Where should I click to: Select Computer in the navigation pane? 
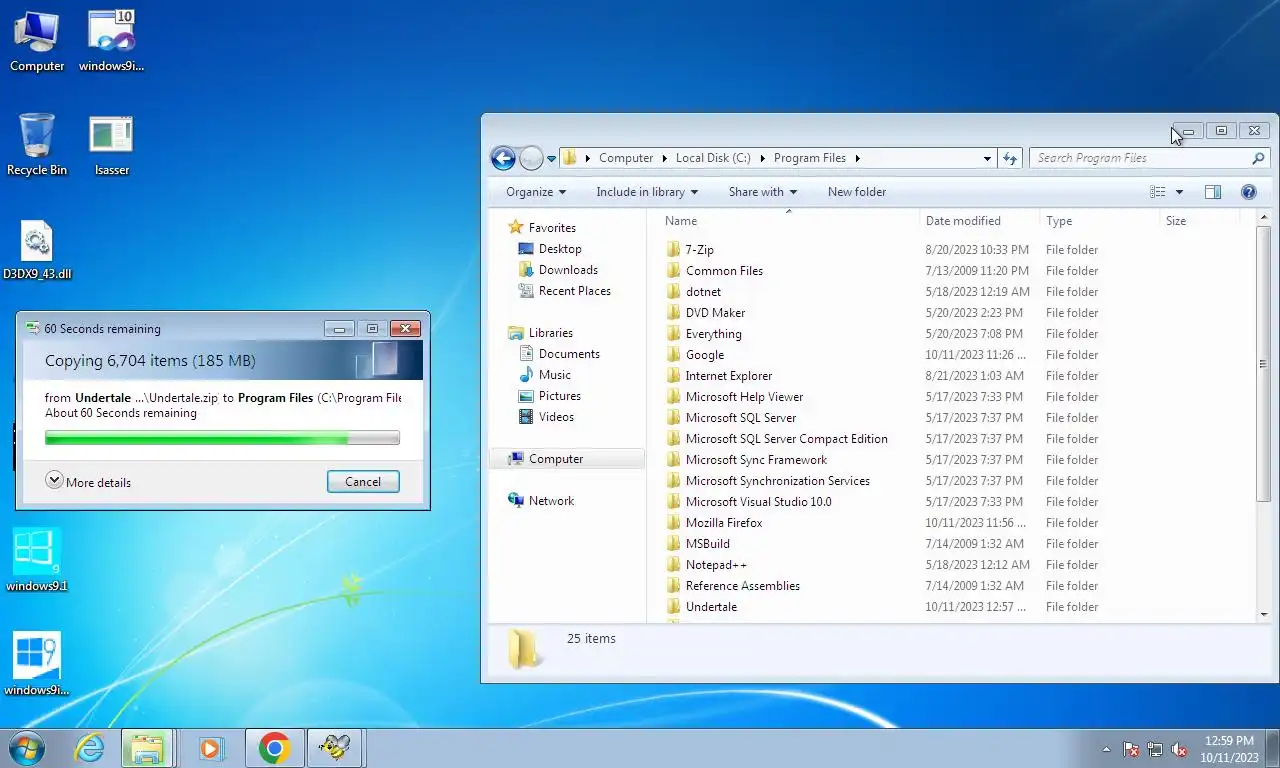pos(567,458)
